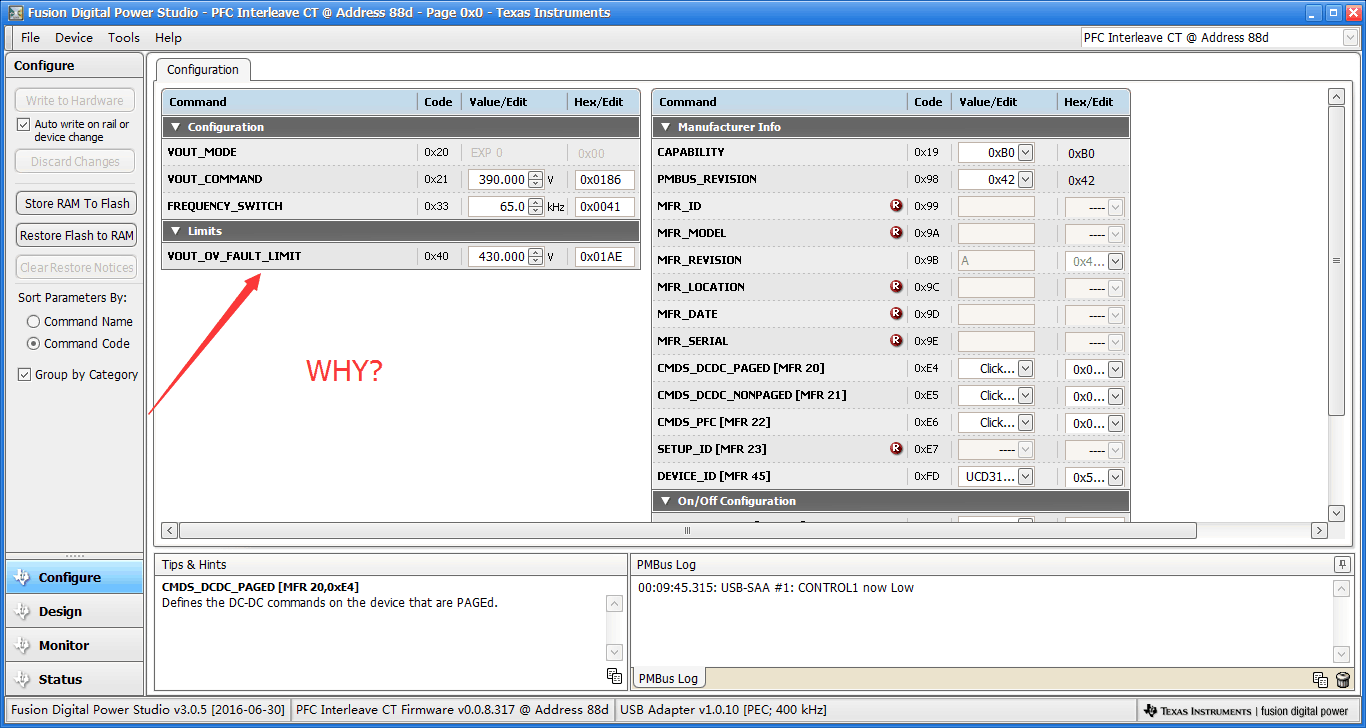
Task: Click the read-only R icon beside MFR_LOCATION
Action: (x=896, y=287)
